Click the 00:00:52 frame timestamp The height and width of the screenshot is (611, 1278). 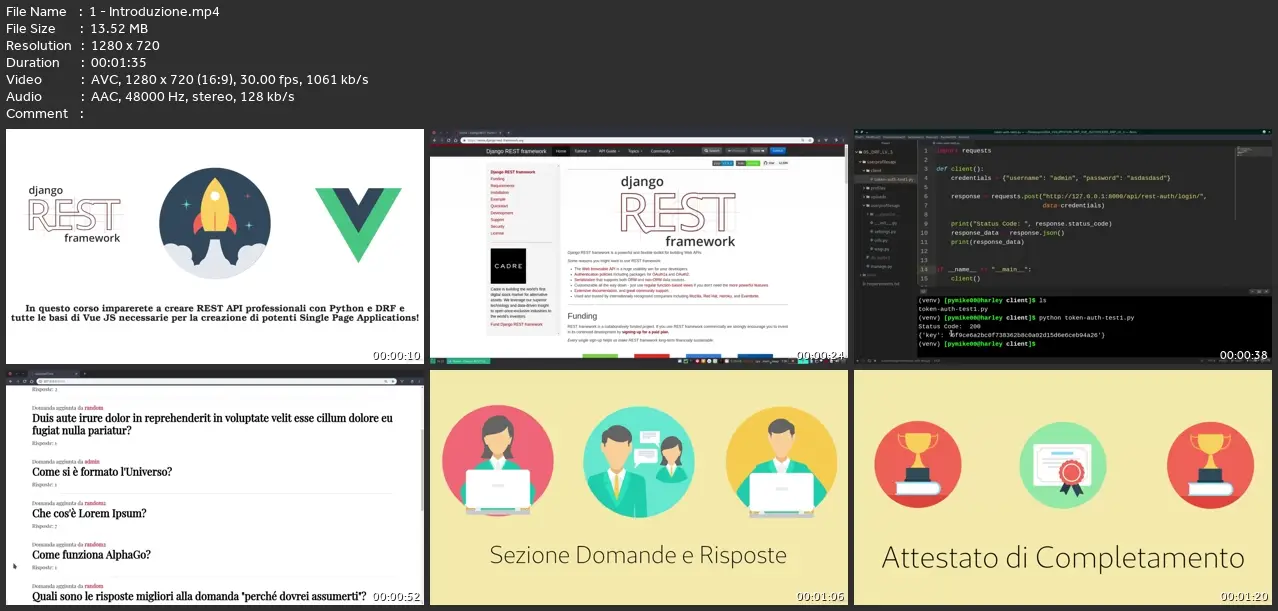coord(396,597)
